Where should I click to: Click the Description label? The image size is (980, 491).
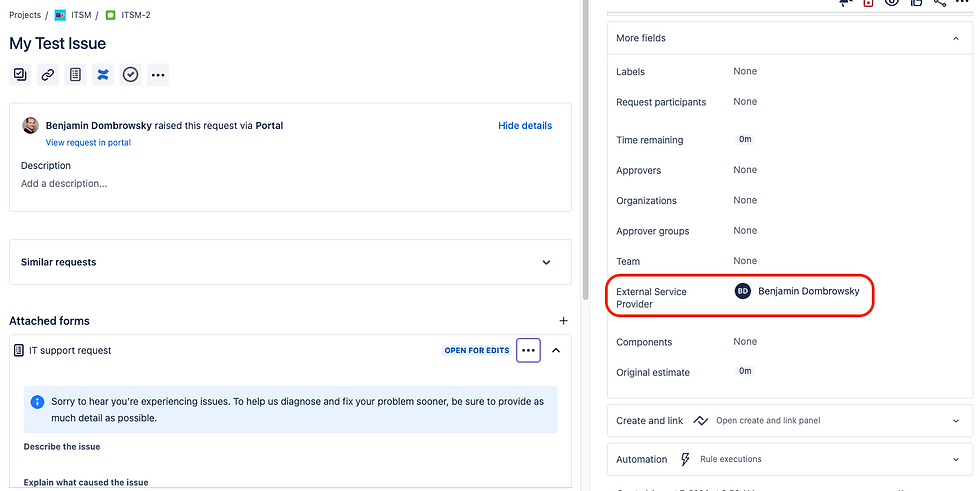pos(46,166)
